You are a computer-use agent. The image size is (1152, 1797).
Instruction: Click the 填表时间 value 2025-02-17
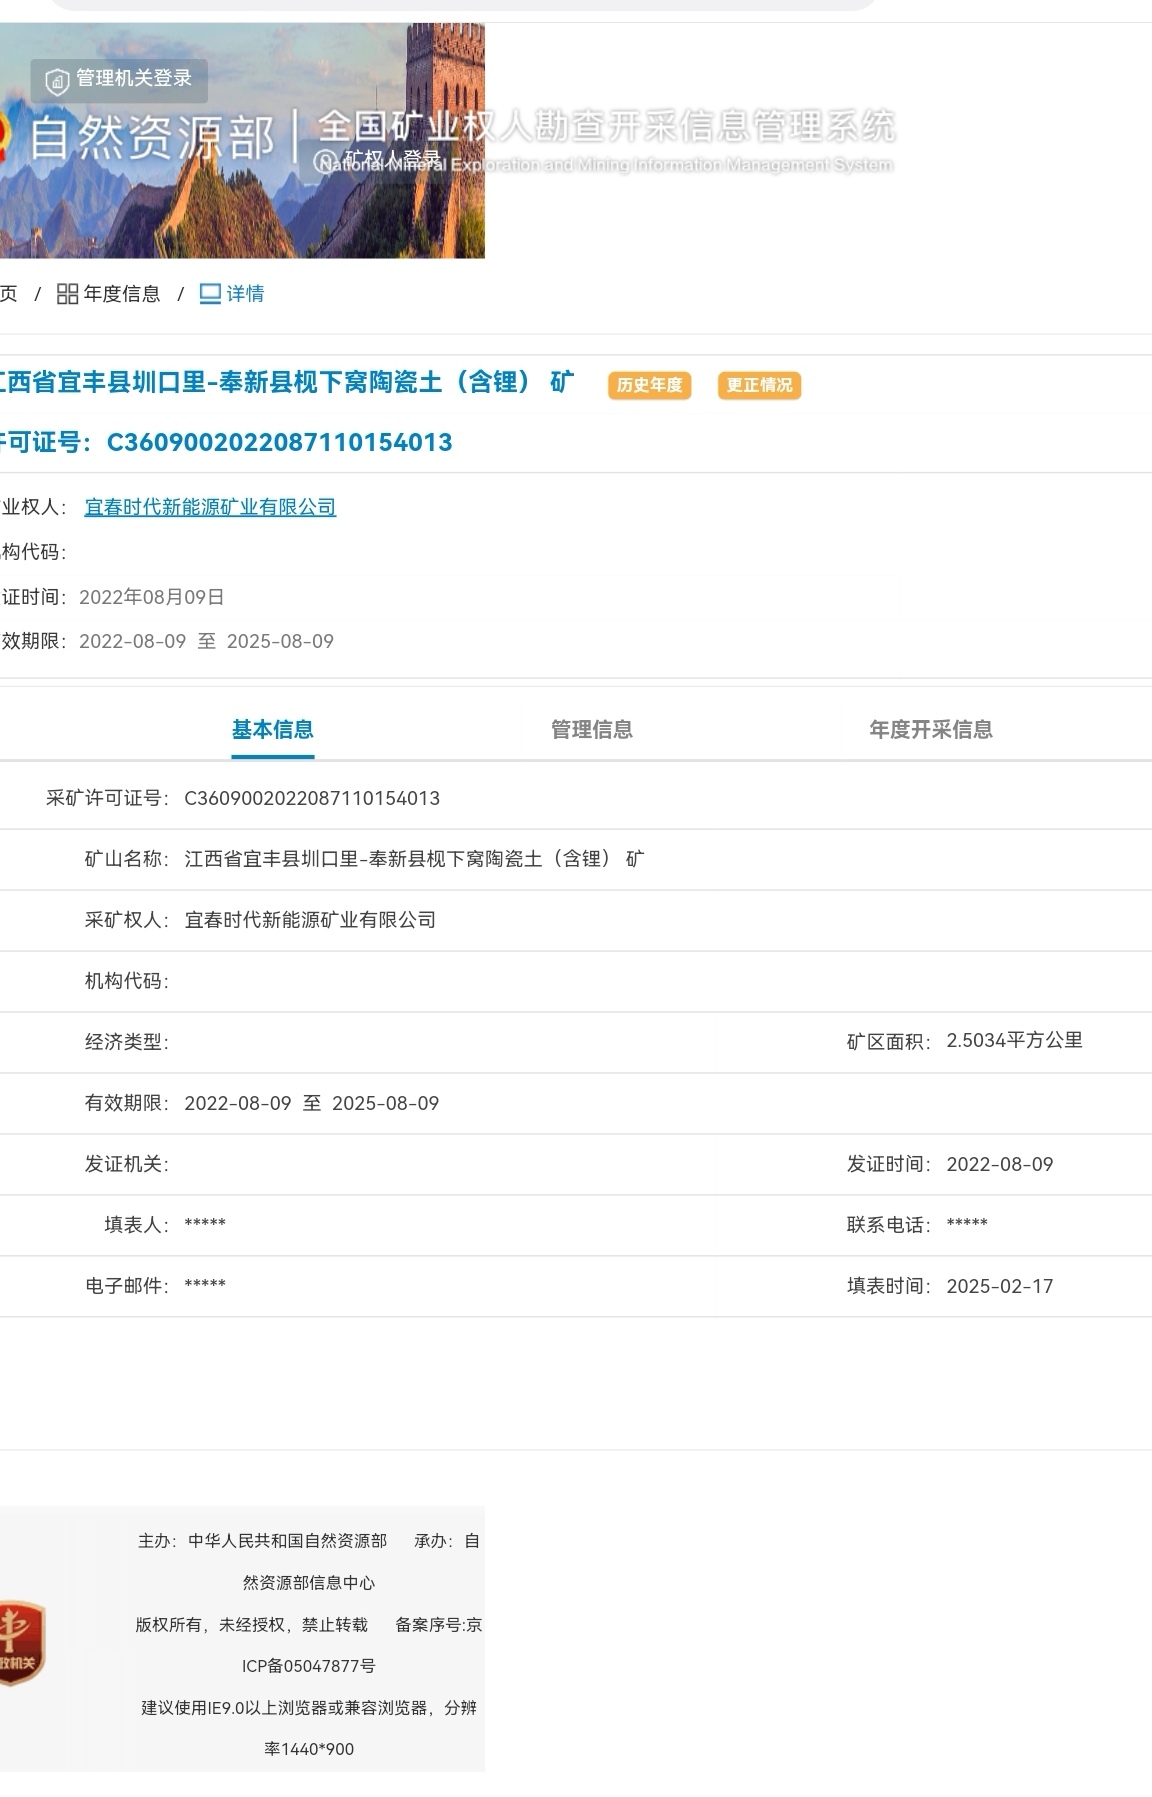click(1000, 1286)
